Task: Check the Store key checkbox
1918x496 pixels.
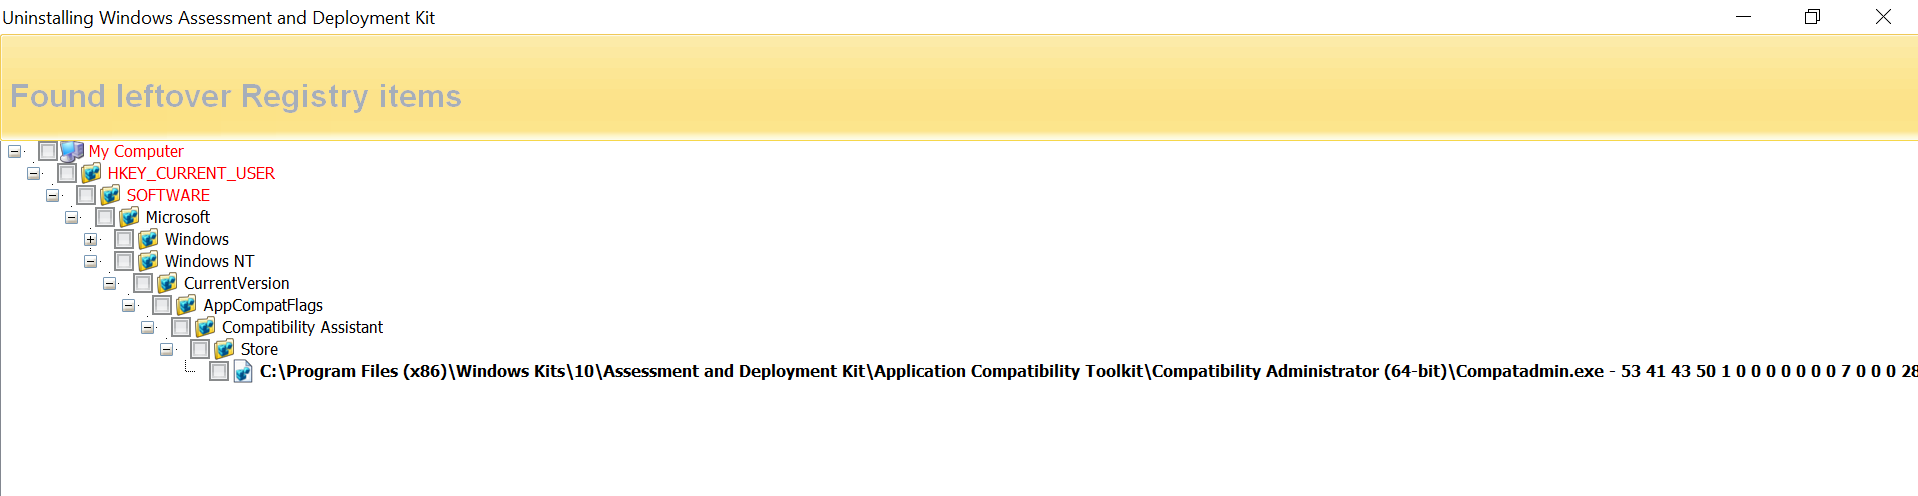Action: tap(200, 349)
